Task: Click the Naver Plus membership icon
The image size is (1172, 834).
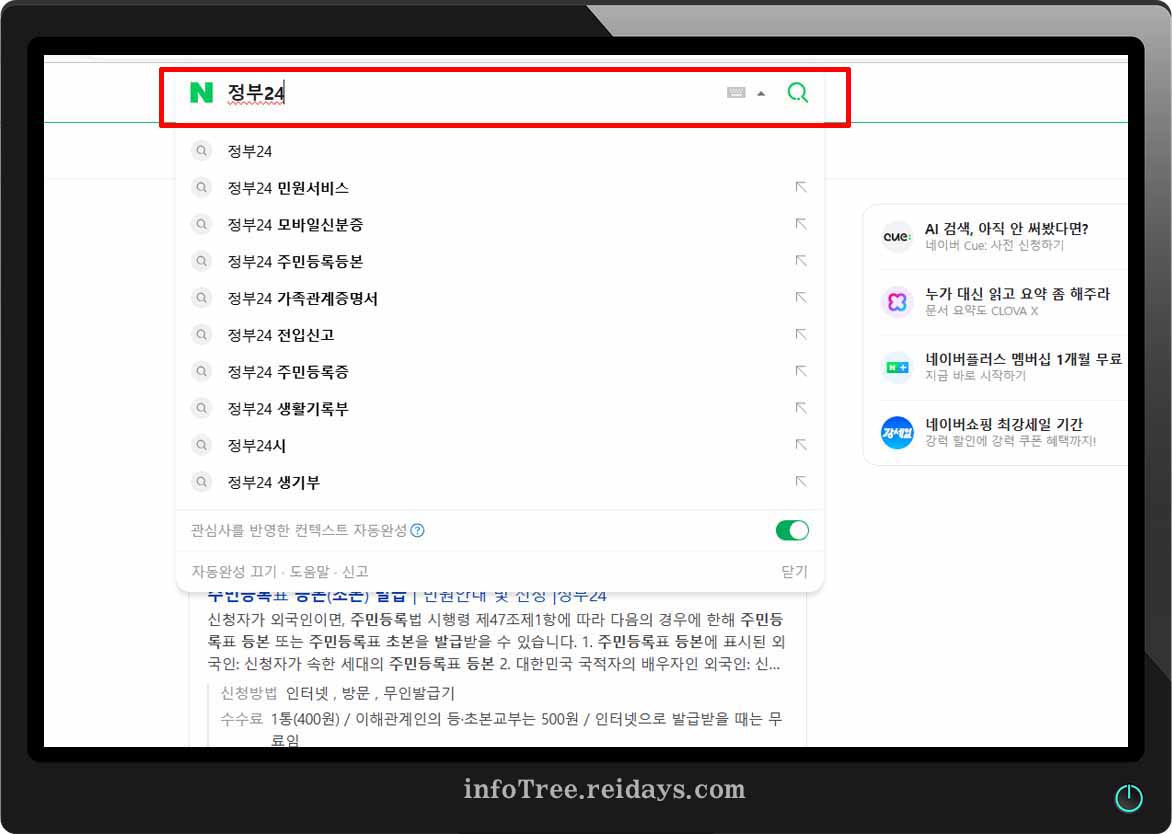Action: coord(897,368)
